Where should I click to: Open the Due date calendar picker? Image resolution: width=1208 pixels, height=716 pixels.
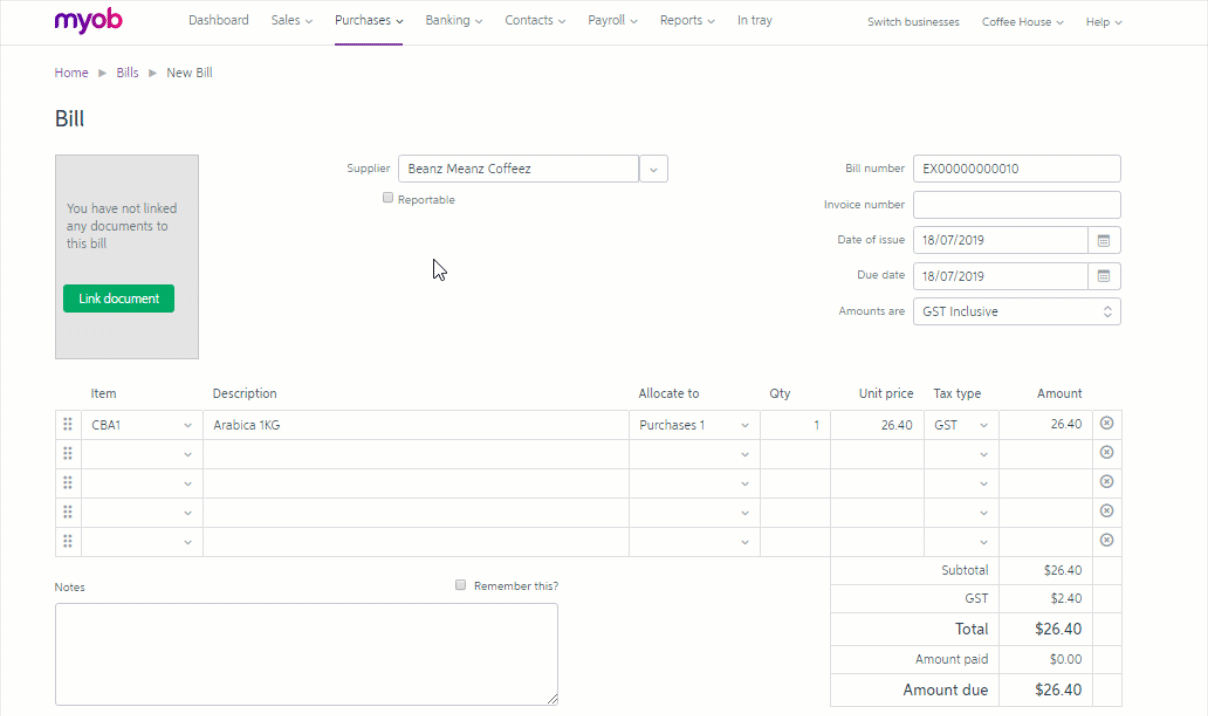1104,276
